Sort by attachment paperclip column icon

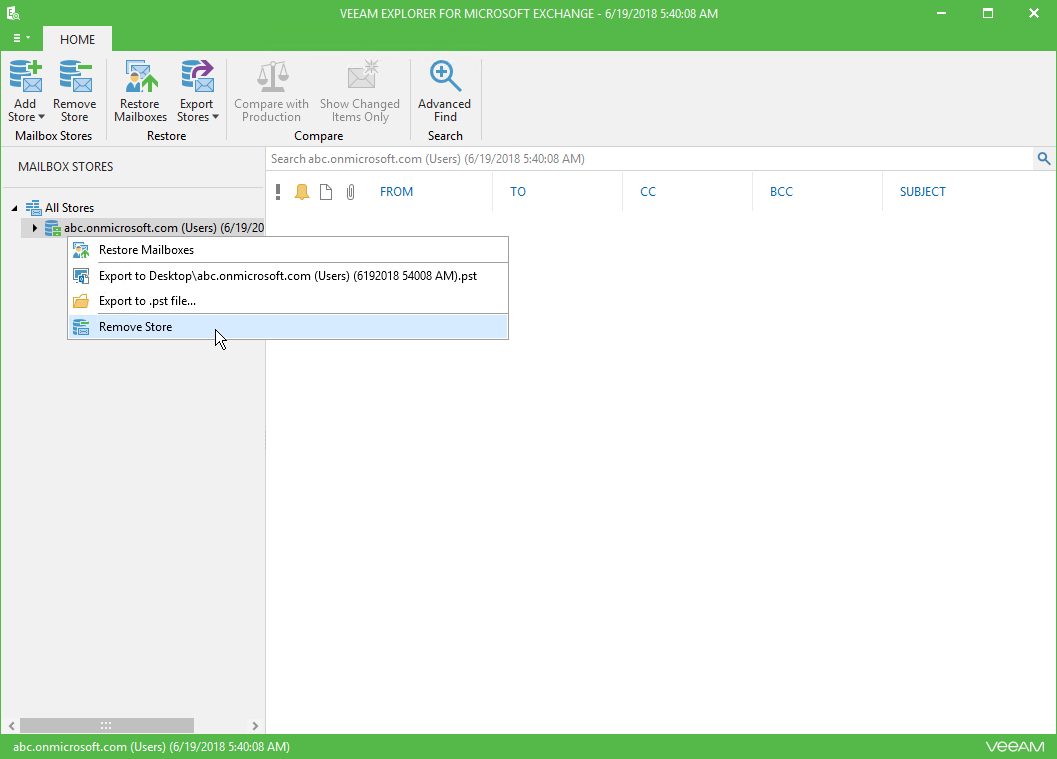point(351,192)
